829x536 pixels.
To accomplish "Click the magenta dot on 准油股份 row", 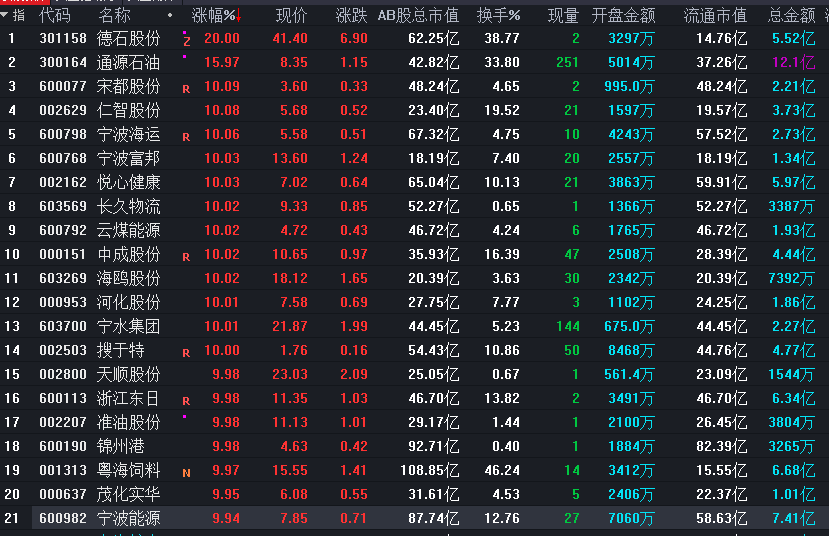I will coord(185,417).
